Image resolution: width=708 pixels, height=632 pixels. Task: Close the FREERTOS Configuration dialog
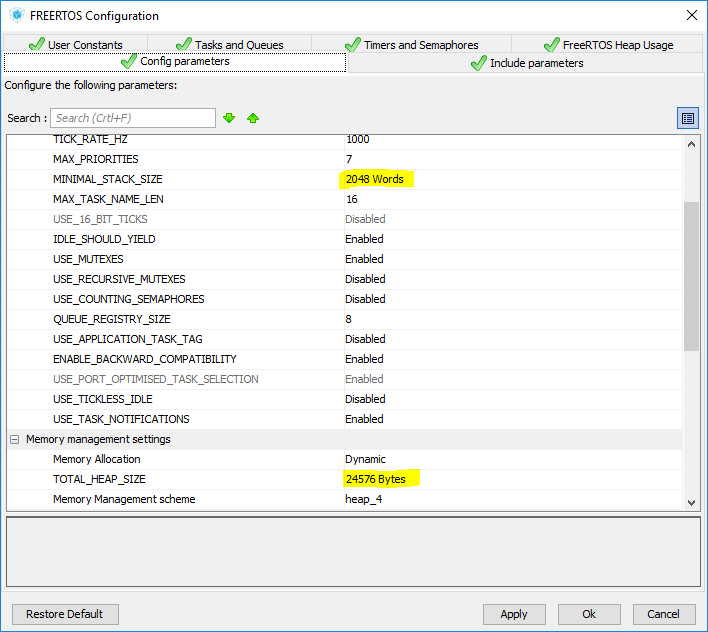[691, 15]
